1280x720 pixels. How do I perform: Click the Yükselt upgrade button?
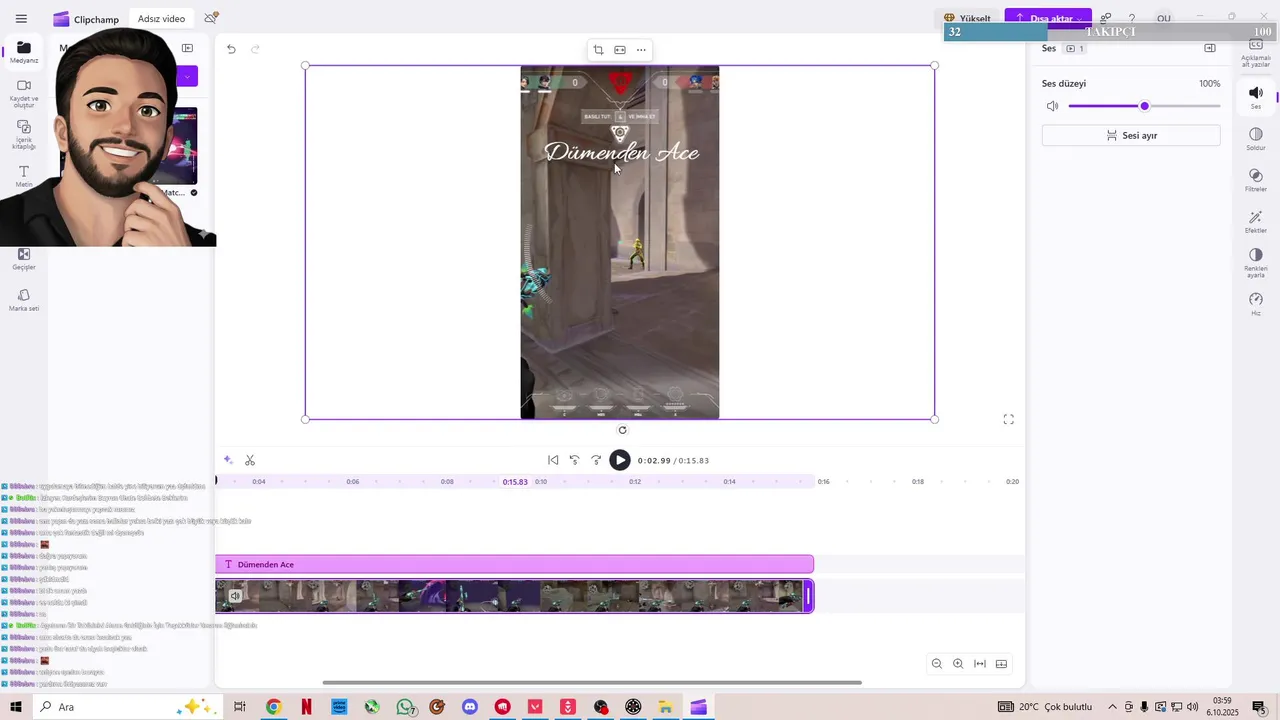tap(968, 18)
